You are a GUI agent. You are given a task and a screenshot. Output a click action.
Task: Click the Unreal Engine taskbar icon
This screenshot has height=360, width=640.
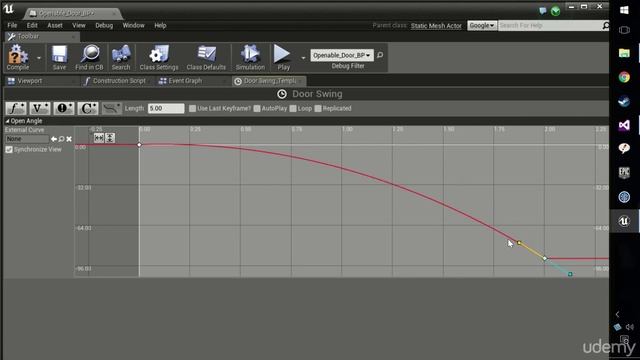[x=624, y=221]
